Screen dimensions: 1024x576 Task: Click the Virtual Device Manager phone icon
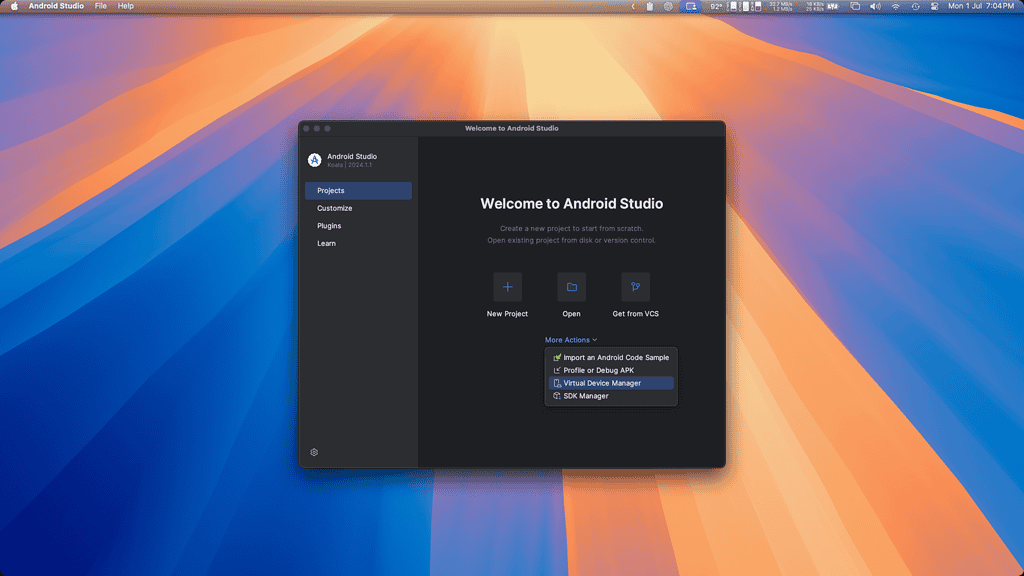pyautogui.click(x=557, y=383)
